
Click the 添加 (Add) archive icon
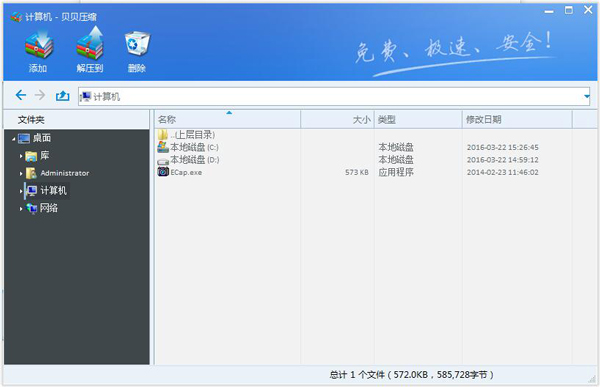coord(39,45)
